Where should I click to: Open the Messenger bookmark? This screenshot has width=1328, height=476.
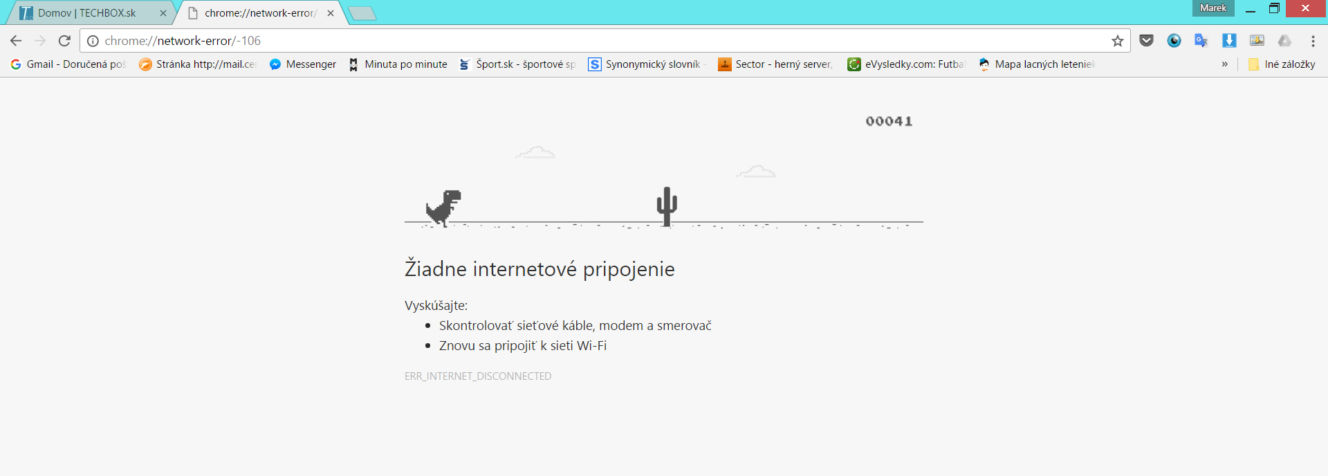[x=302, y=64]
